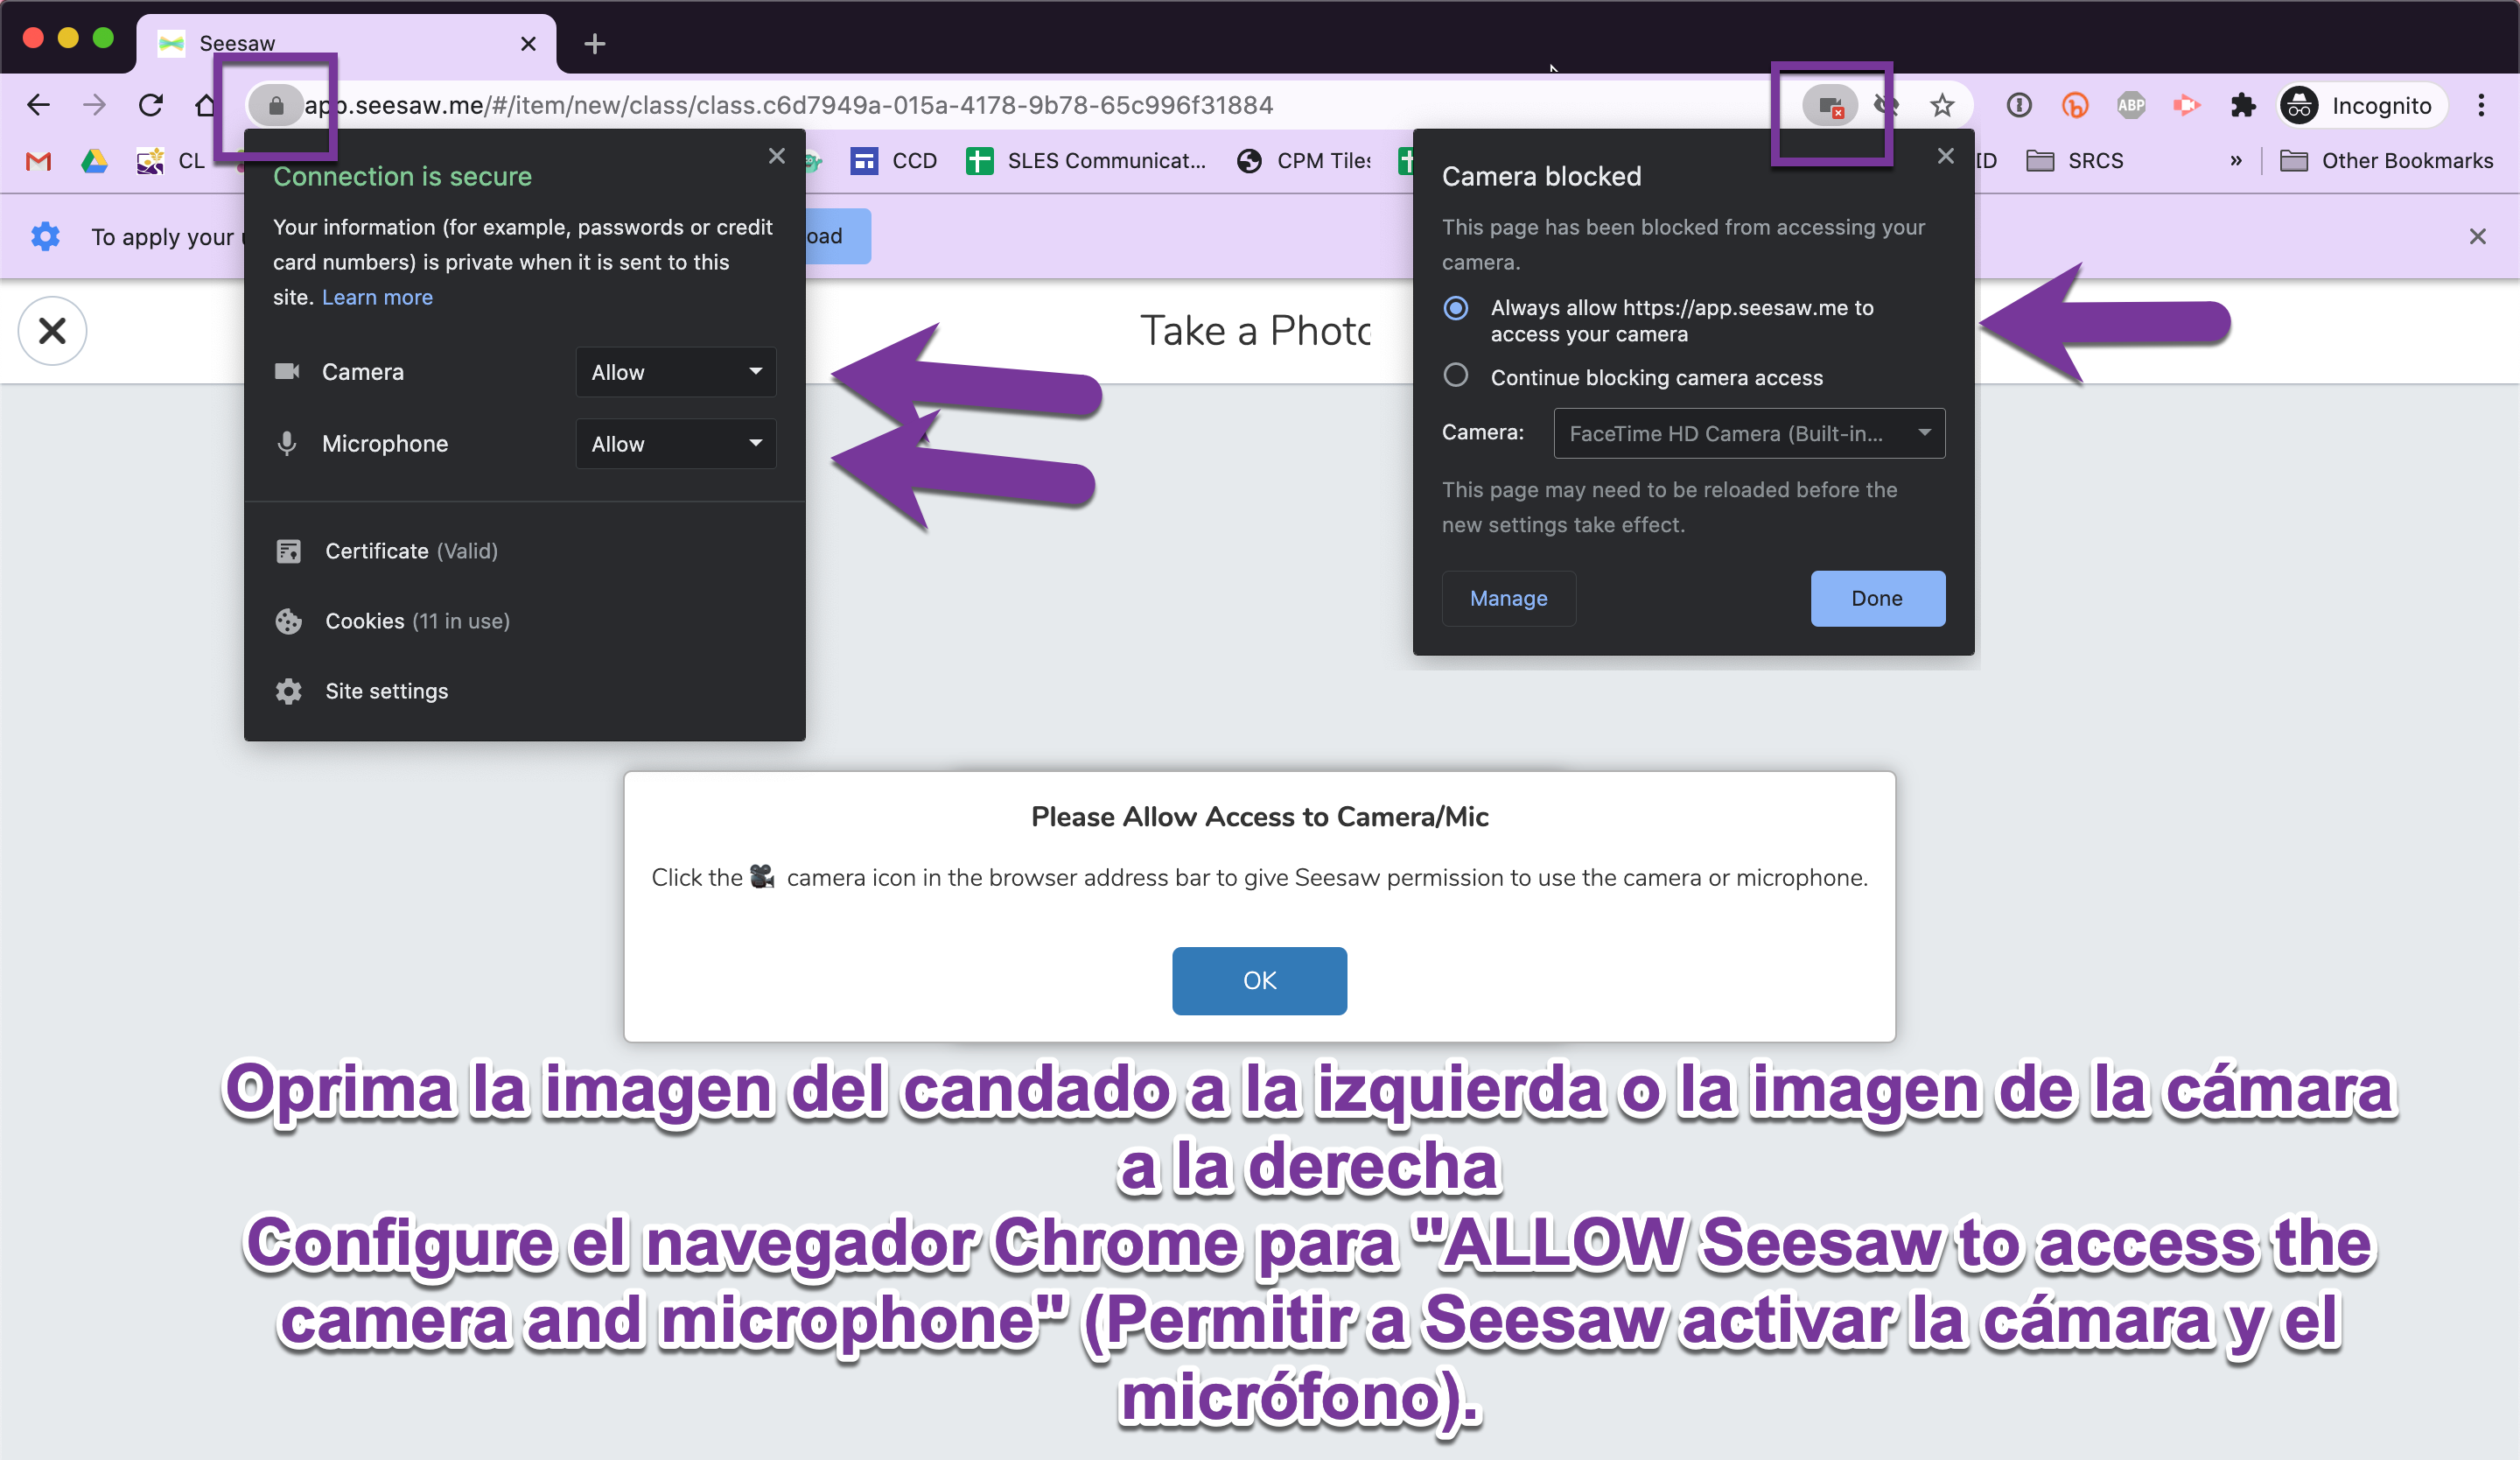Show hidden bookmarks with the double chevron
The width and height of the screenshot is (2520, 1460).
(2236, 161)
